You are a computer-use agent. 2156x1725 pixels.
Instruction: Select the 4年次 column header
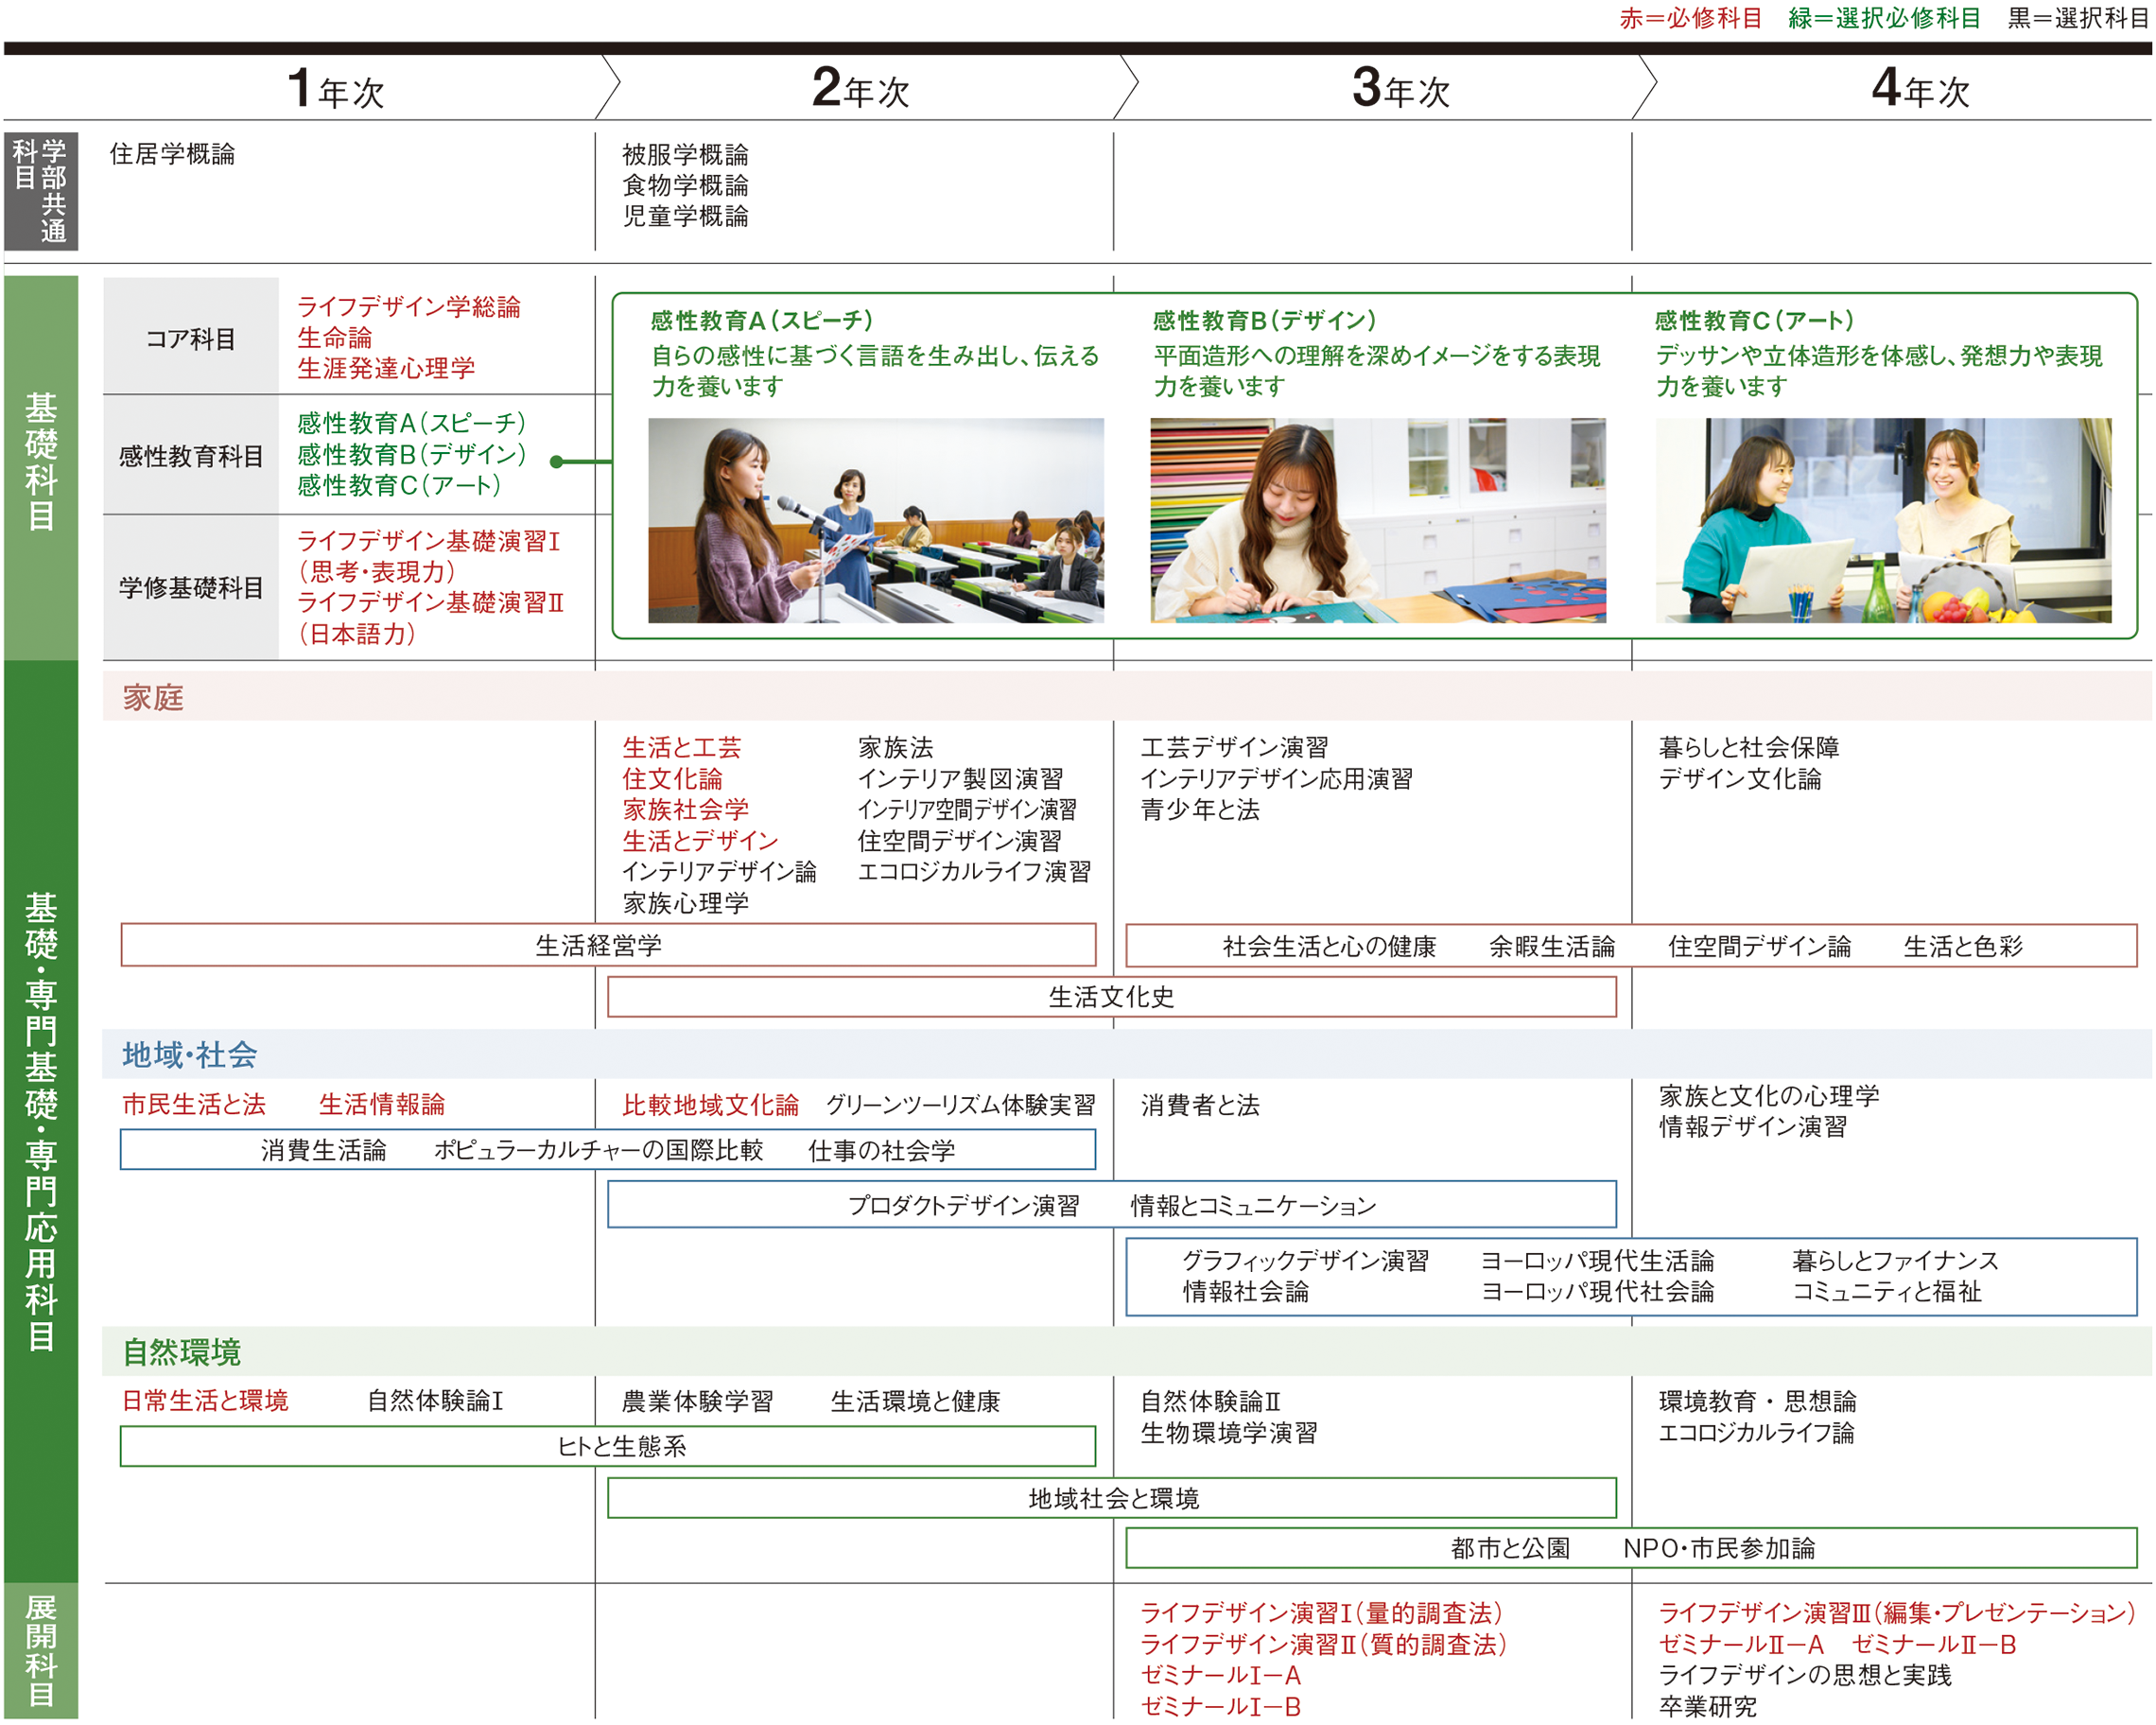pos(1920,89)
